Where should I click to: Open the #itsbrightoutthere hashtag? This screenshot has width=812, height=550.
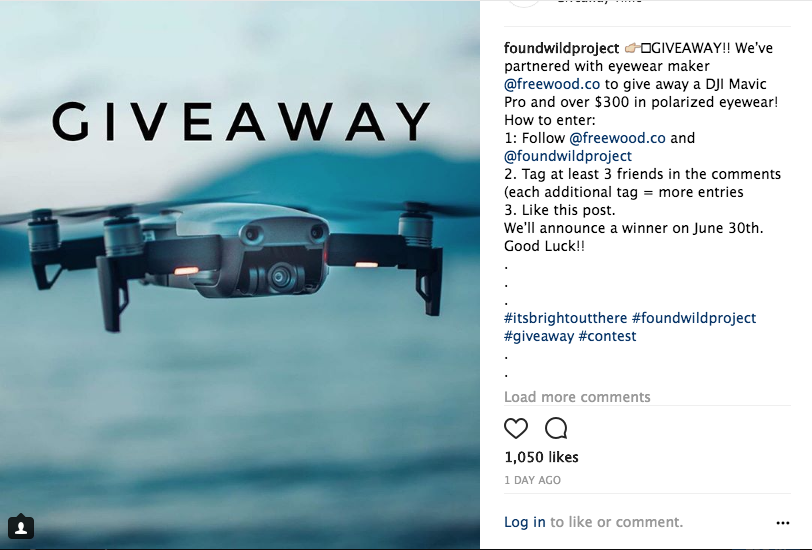pos(566,318)
